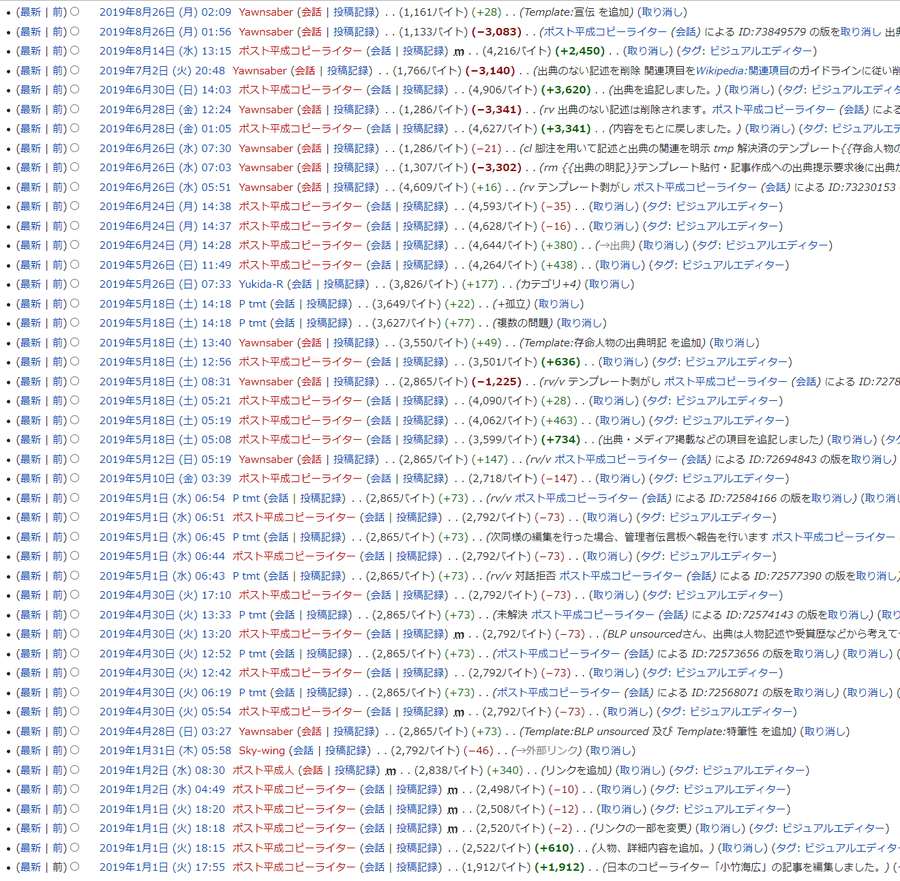The width and height of the screenshot is (900, 881).
Task: Pick radio button for 2019年1月2日 08:30 revision
Action: tap(75, 770)
